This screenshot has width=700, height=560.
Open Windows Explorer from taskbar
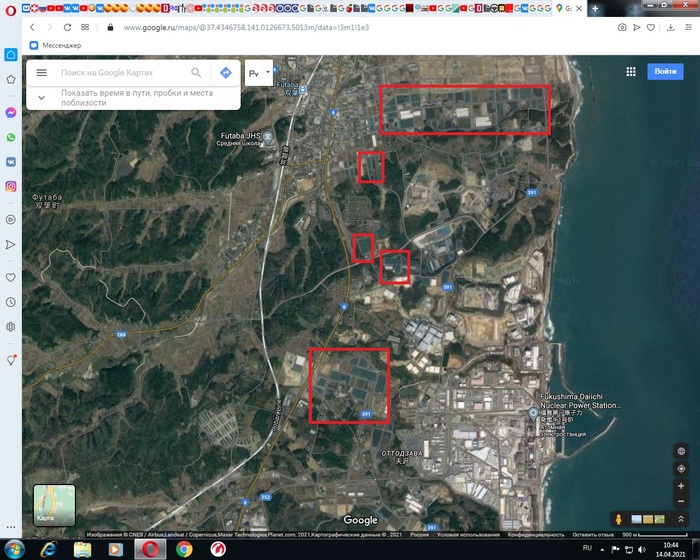tap(82, 549)
